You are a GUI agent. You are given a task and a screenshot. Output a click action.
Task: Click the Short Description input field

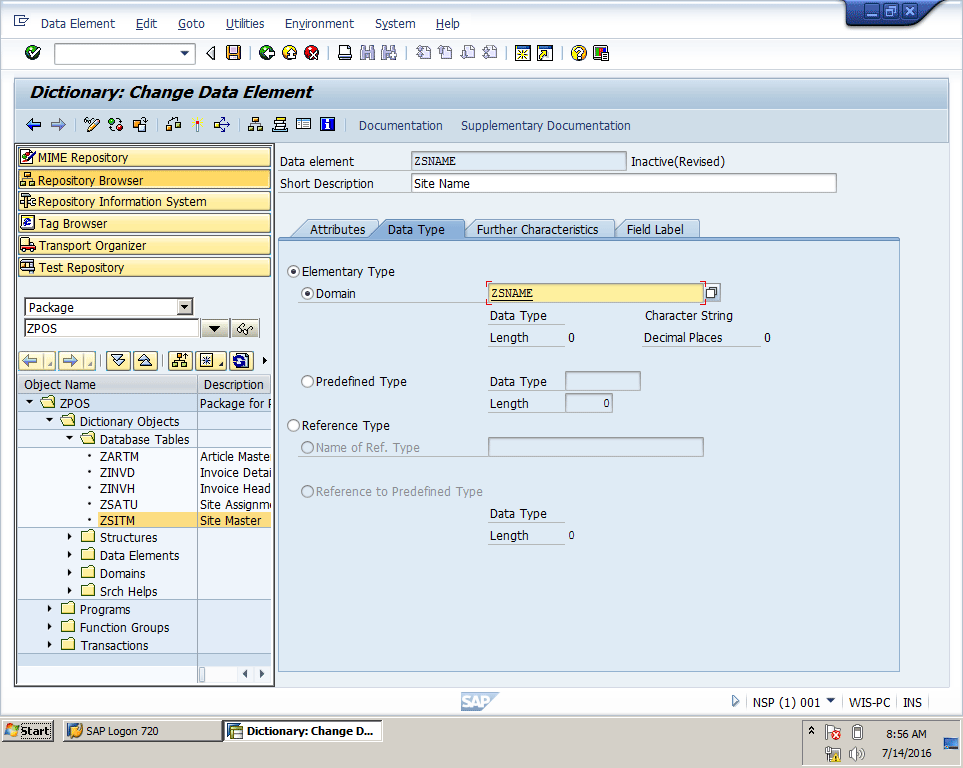coord(623,184)
